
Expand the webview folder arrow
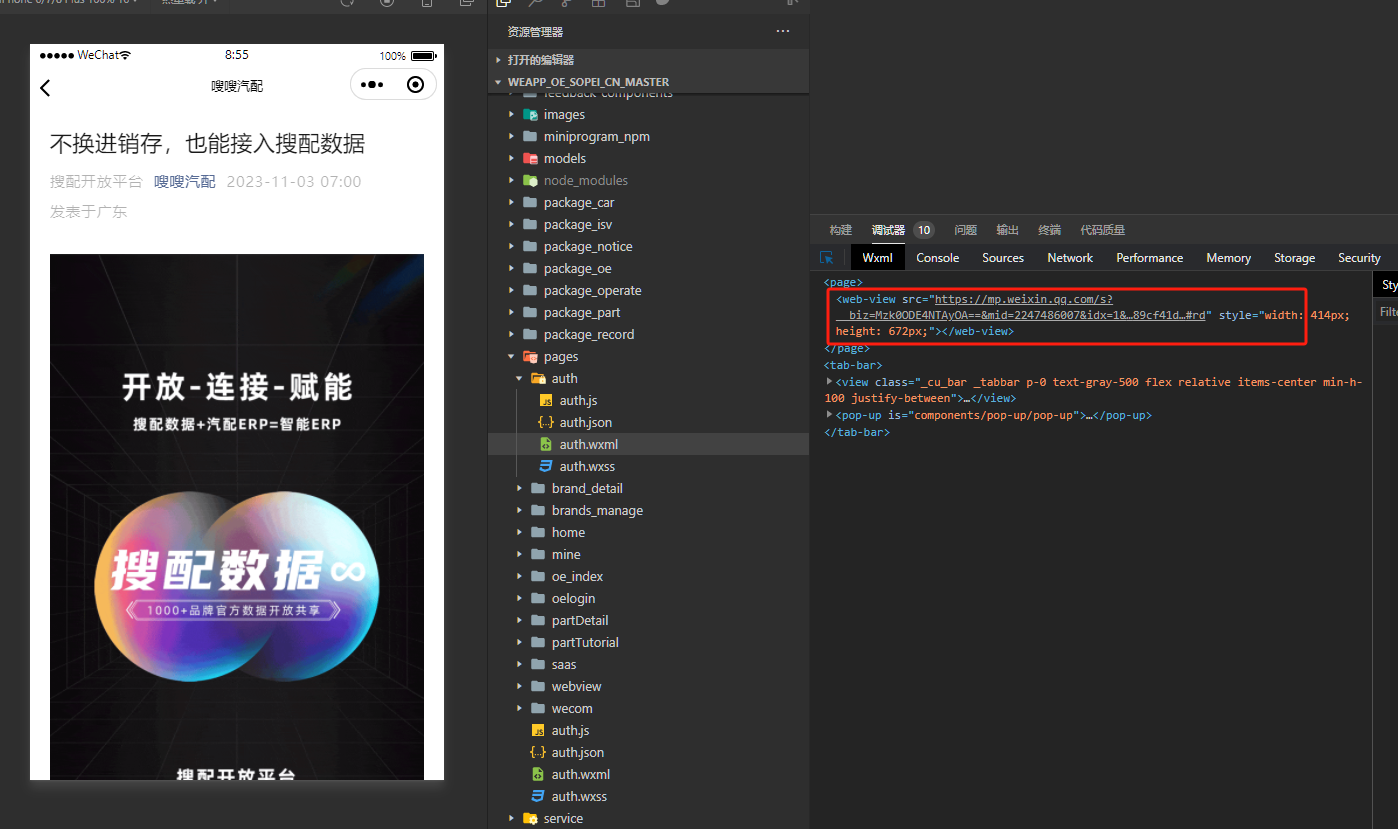tap(520, 687)
